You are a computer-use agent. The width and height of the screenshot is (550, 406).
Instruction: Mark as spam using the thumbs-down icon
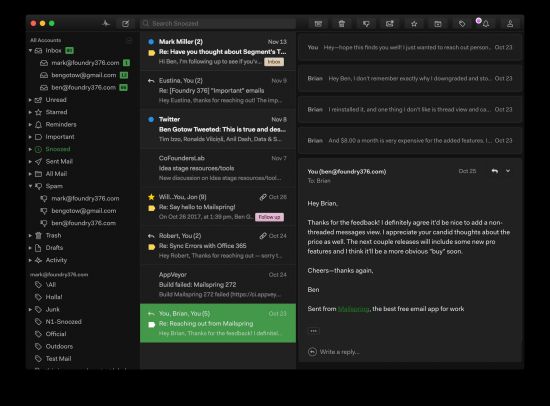point(366,24)
